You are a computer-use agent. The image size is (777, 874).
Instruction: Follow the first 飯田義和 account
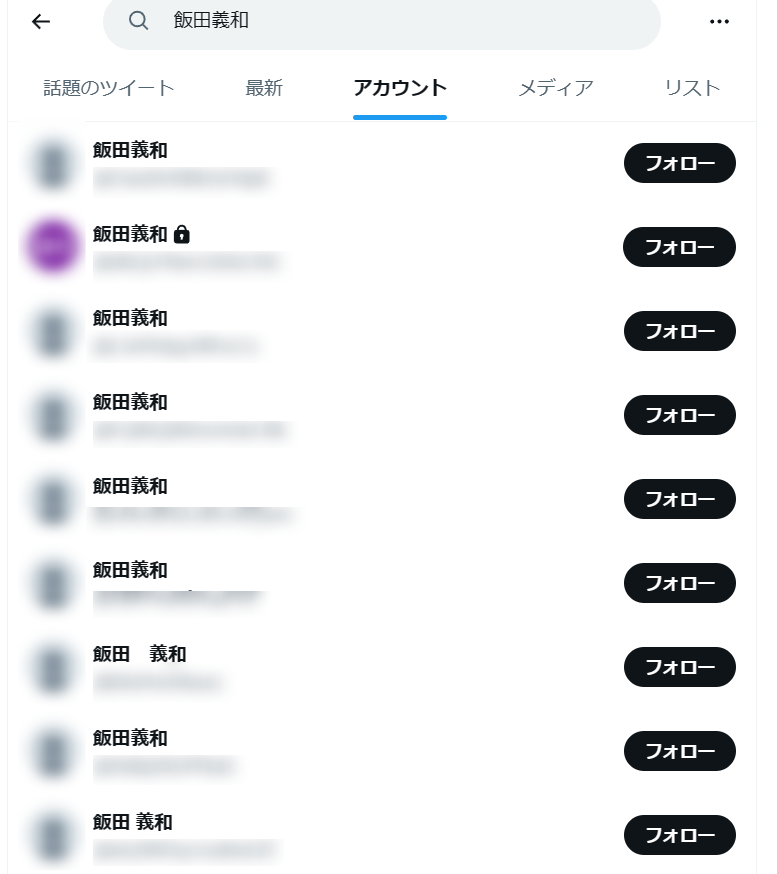coord(679,163)
